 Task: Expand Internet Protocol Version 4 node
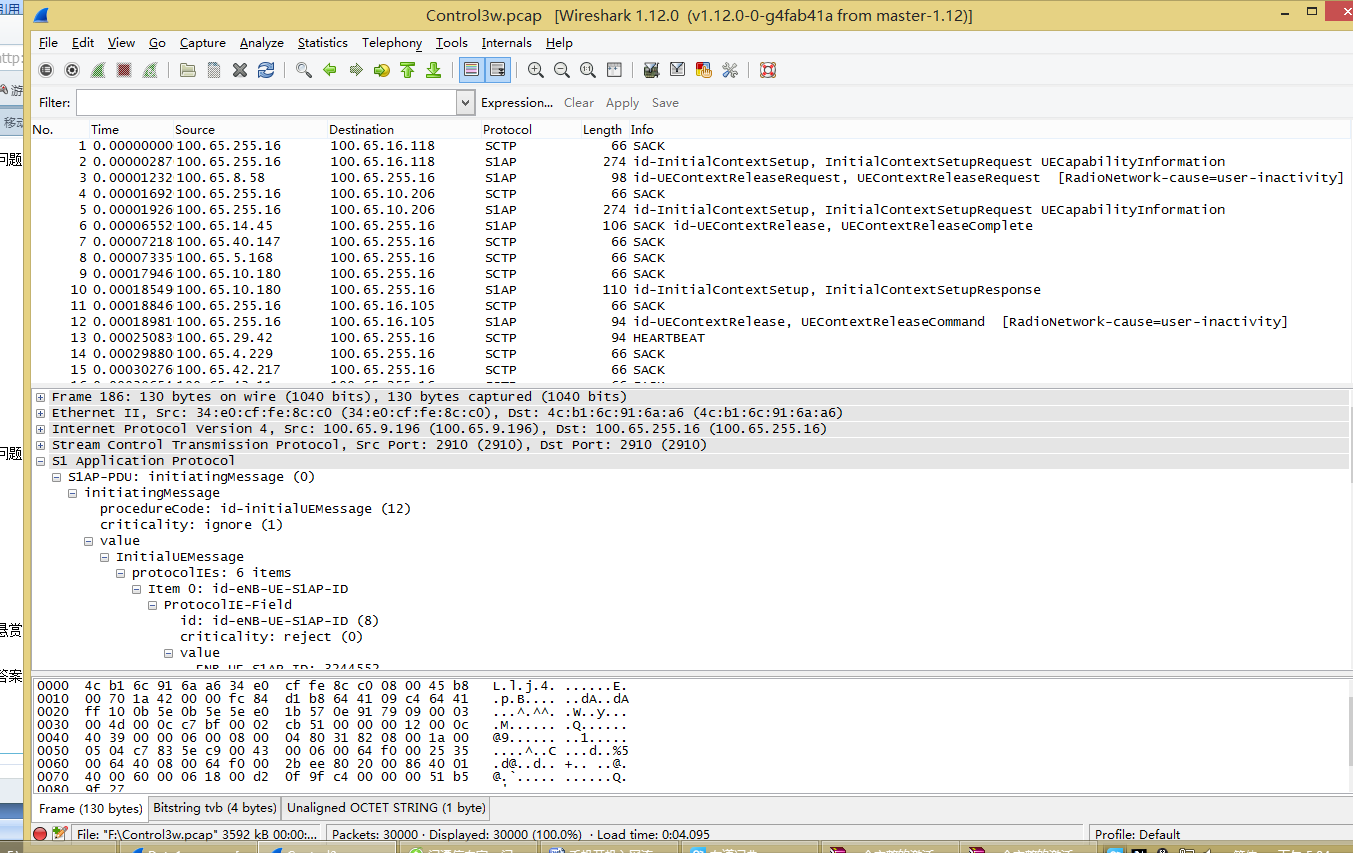pyautogui.click(x=41, y=429)
